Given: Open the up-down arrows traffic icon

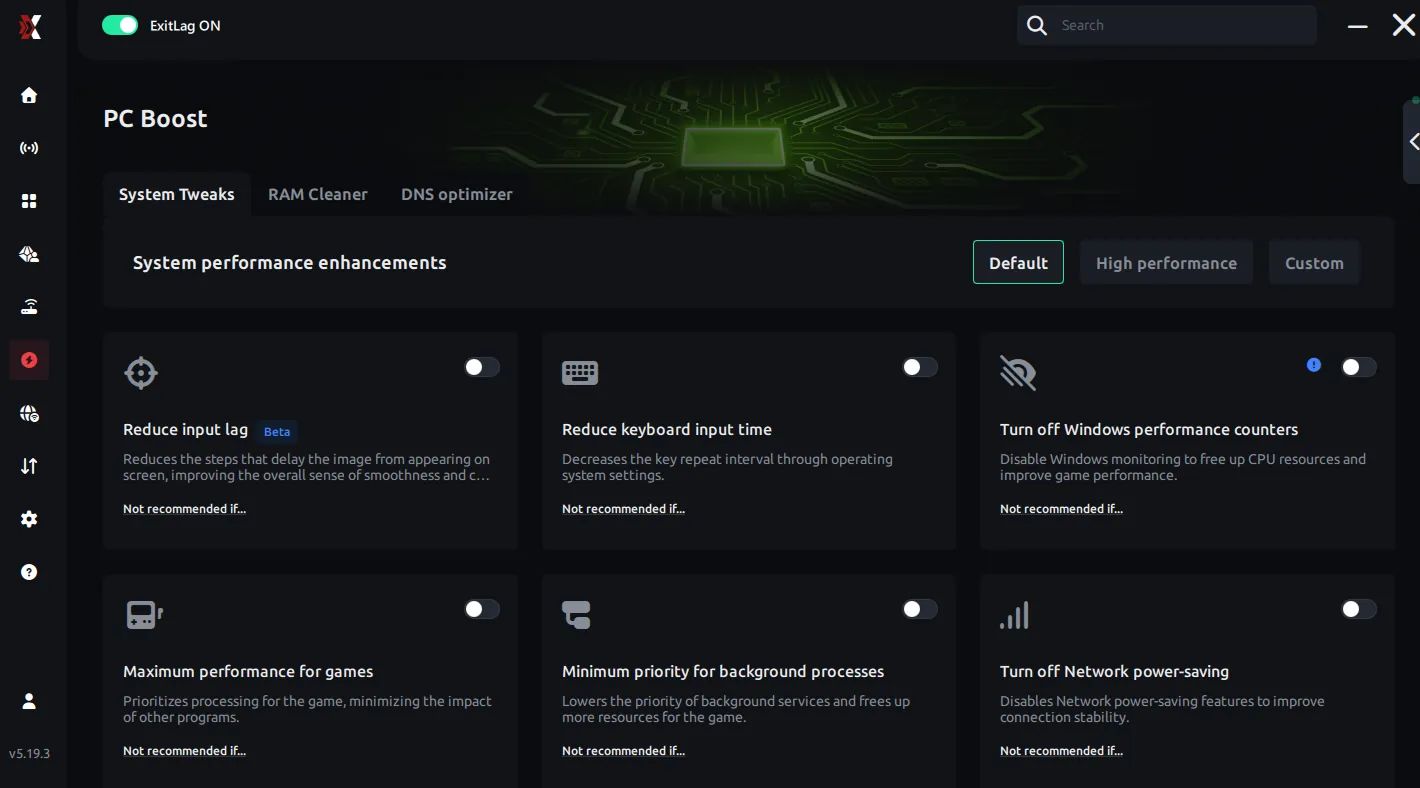Looking at the screenshot, I should 29,466.
